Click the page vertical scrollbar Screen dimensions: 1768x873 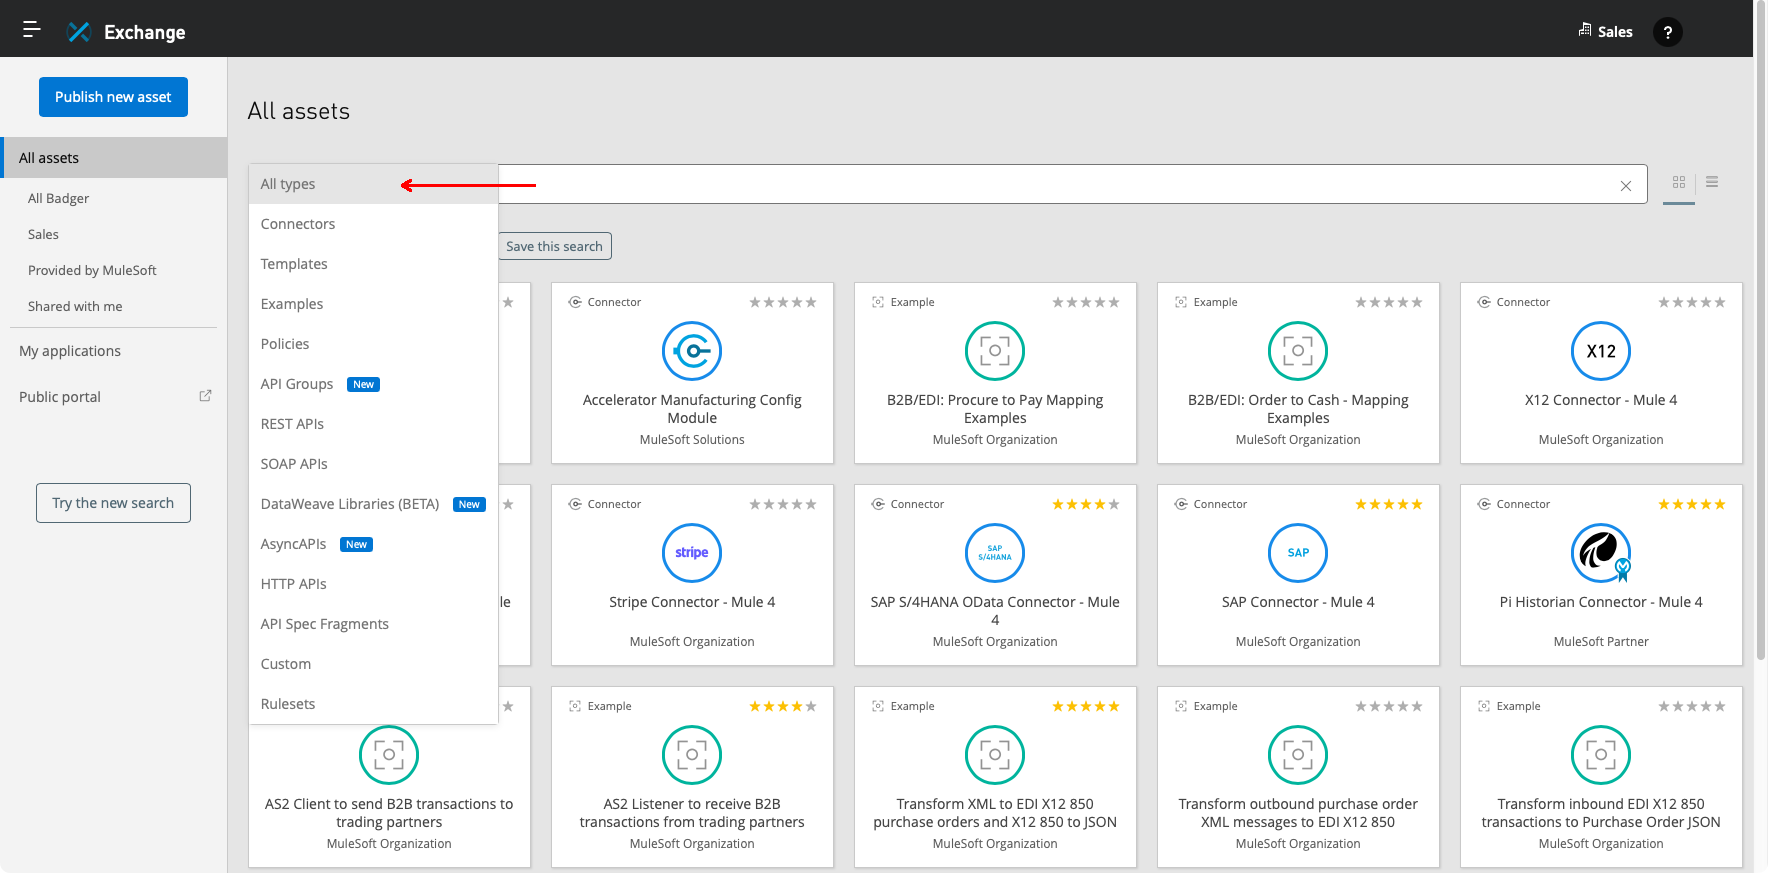coord(1761,330)
